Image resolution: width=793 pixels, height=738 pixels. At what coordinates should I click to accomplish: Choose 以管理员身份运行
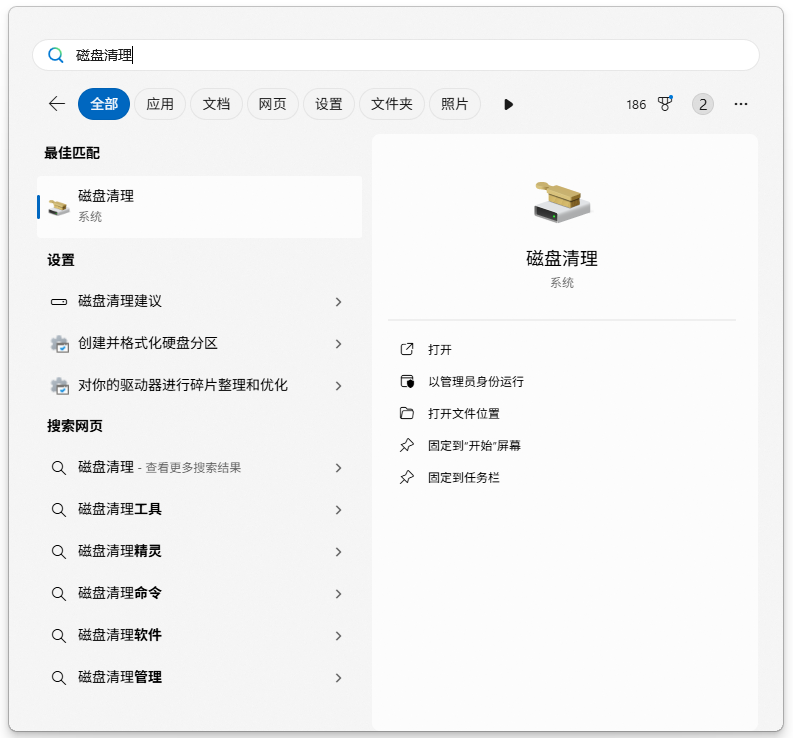click(x=476, y=381)
